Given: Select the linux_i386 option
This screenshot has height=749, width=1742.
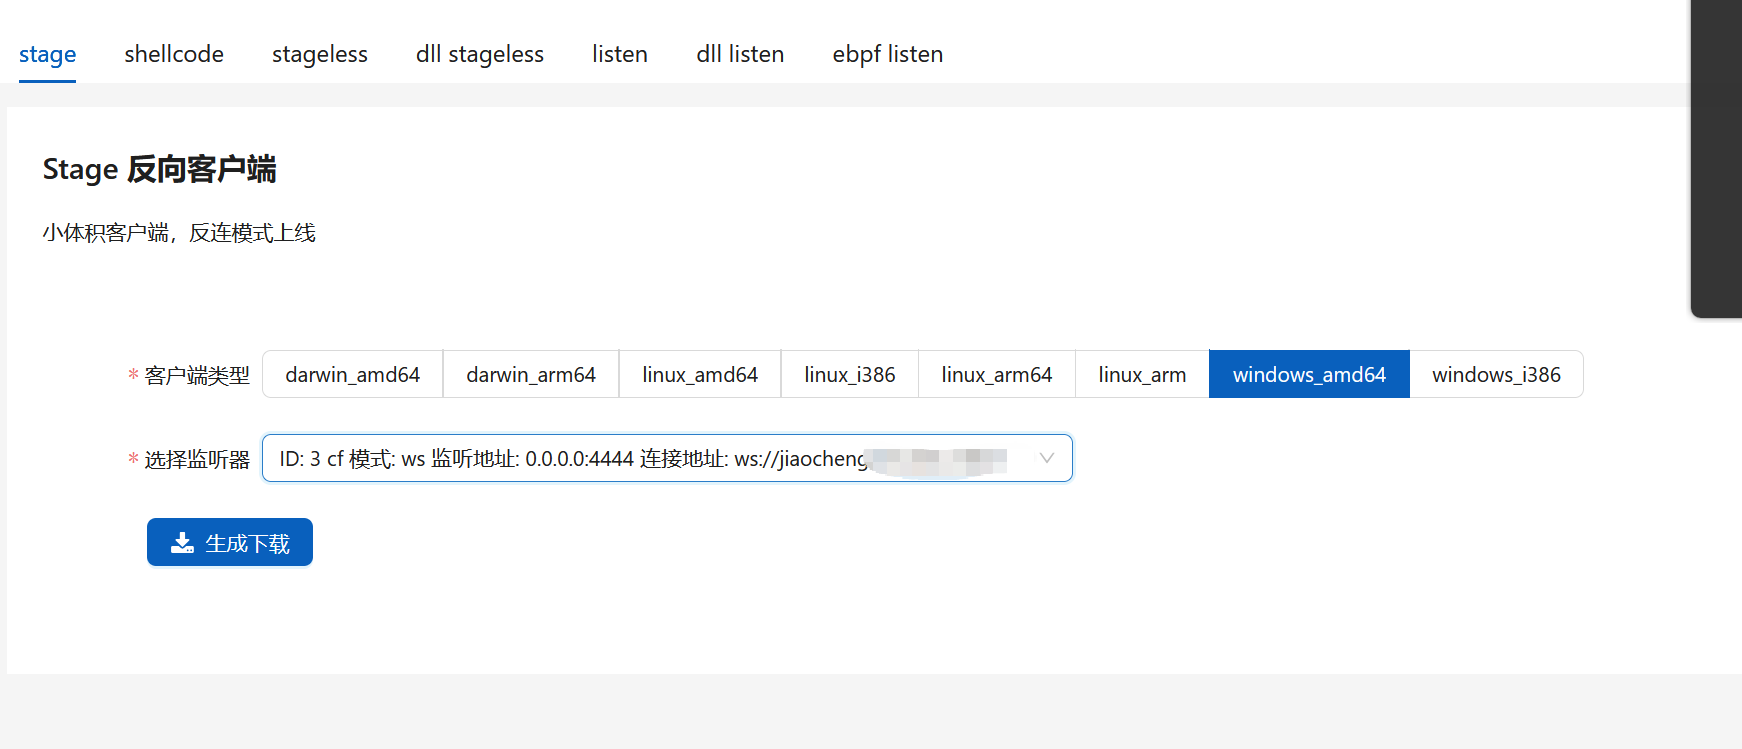Looking at the screenshot, I should 849,375.
